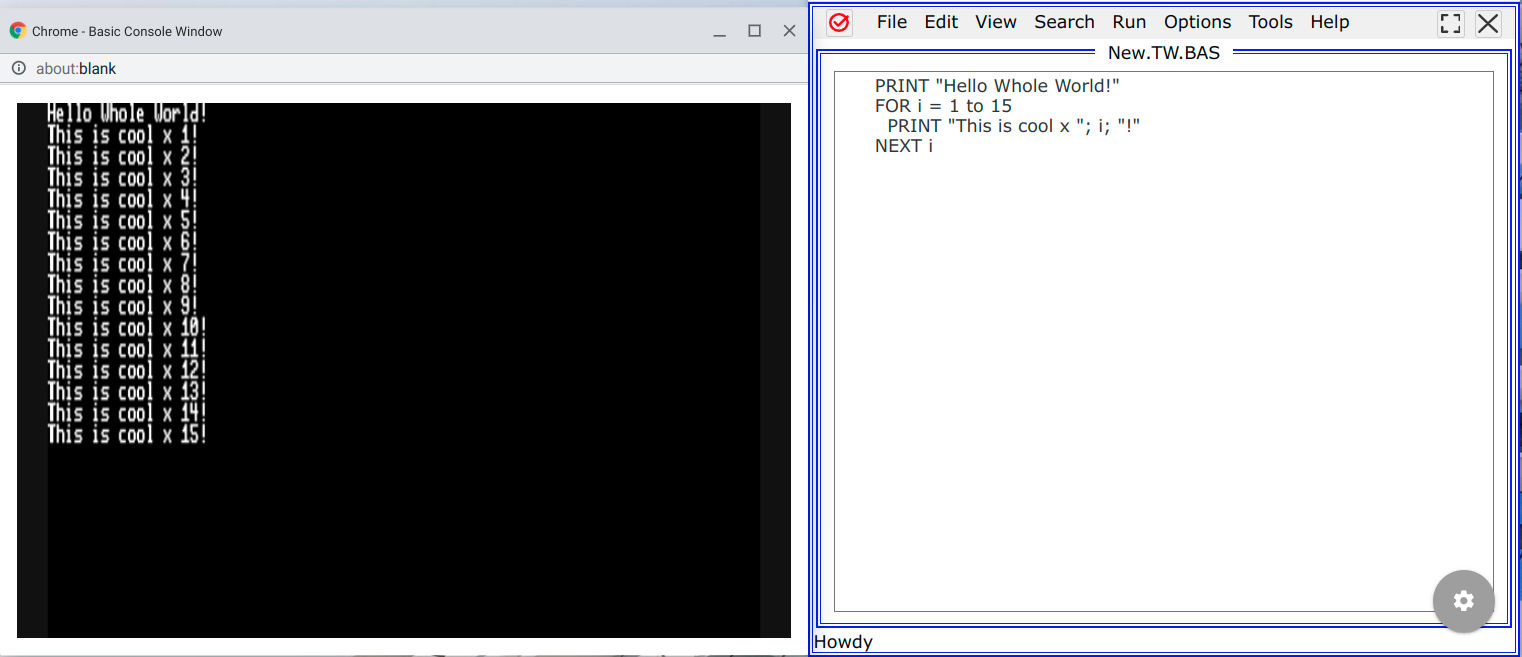Expand the View menu
The width and height of the screenshot is (1522, 657).
(x=995, y=22)
